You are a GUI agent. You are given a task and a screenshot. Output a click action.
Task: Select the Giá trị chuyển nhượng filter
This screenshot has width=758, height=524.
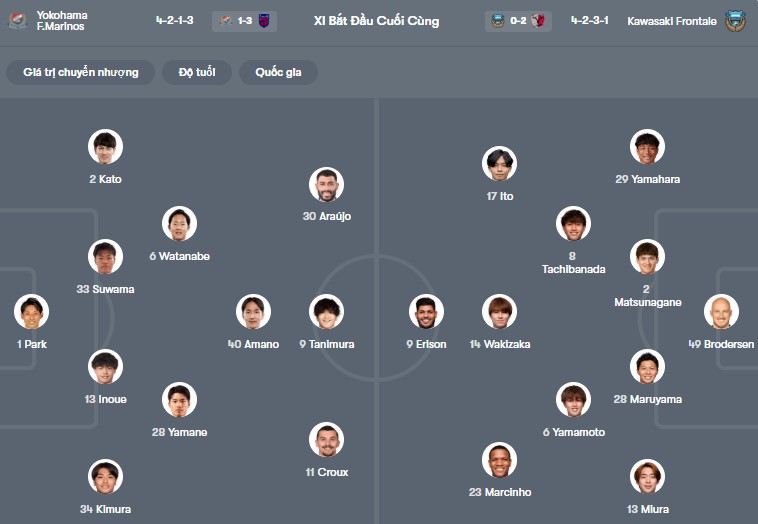81,72
